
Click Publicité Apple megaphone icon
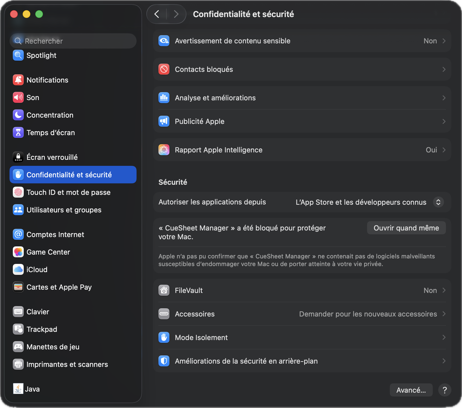click(x=164, y=121)
